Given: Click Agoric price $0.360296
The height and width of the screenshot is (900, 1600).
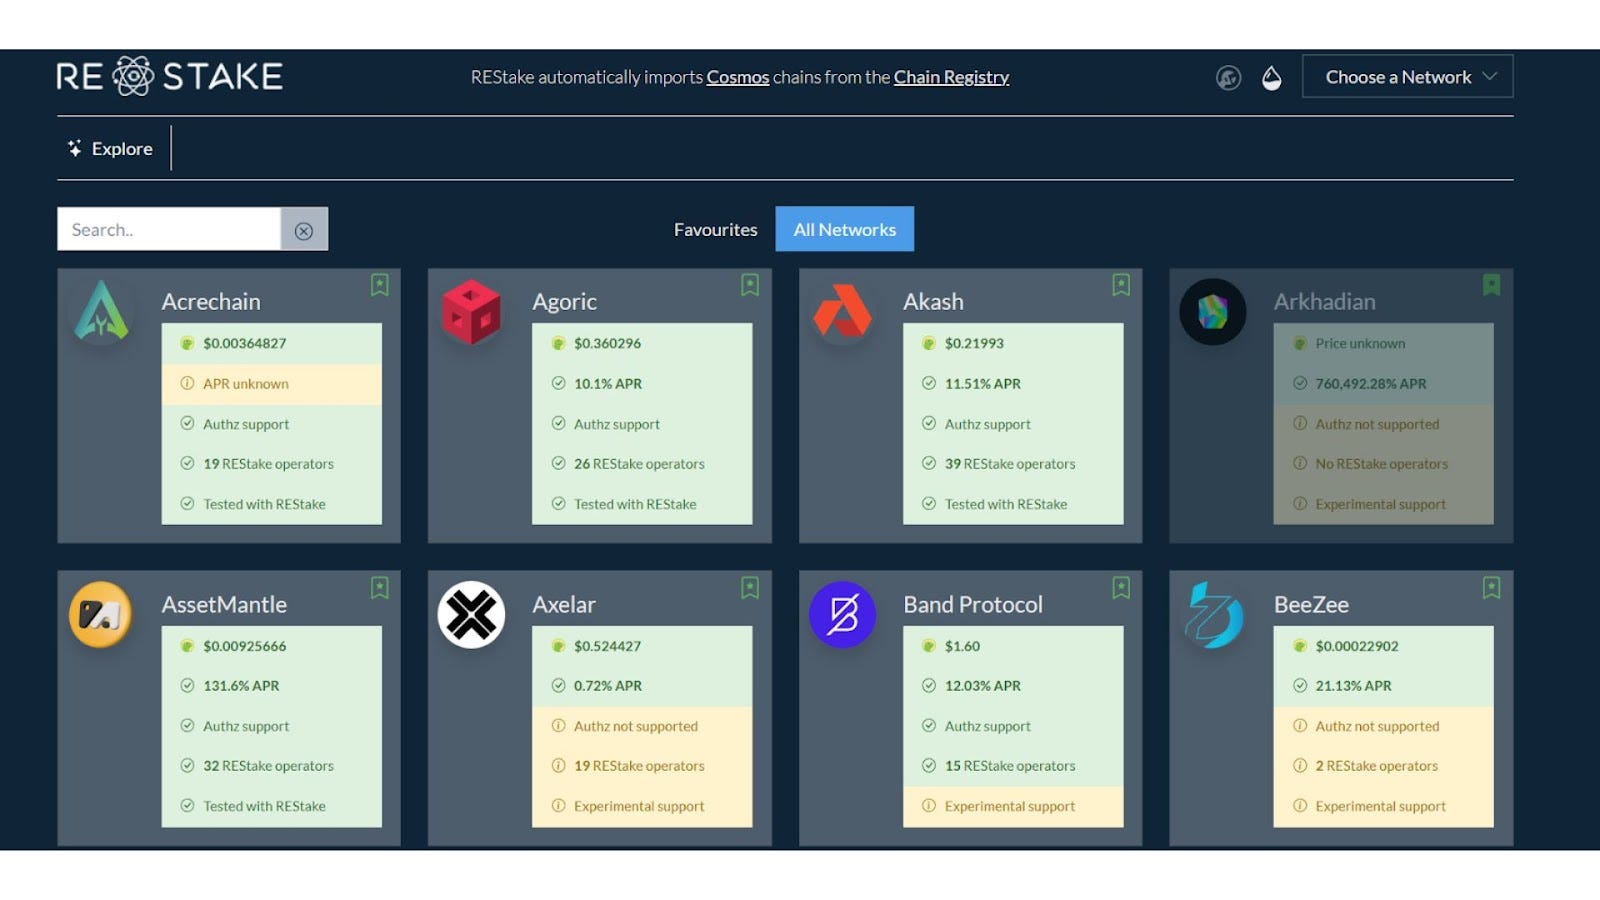Looking at the screenshot, I should point(607,343).
